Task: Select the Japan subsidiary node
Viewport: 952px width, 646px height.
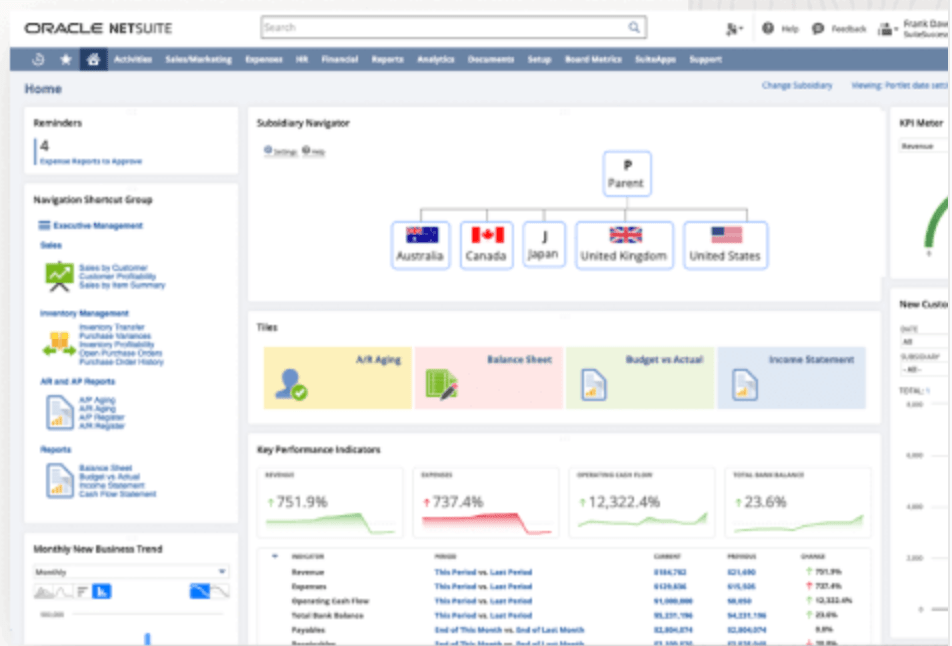Action: pyautogui.click(x=543, y=244)
